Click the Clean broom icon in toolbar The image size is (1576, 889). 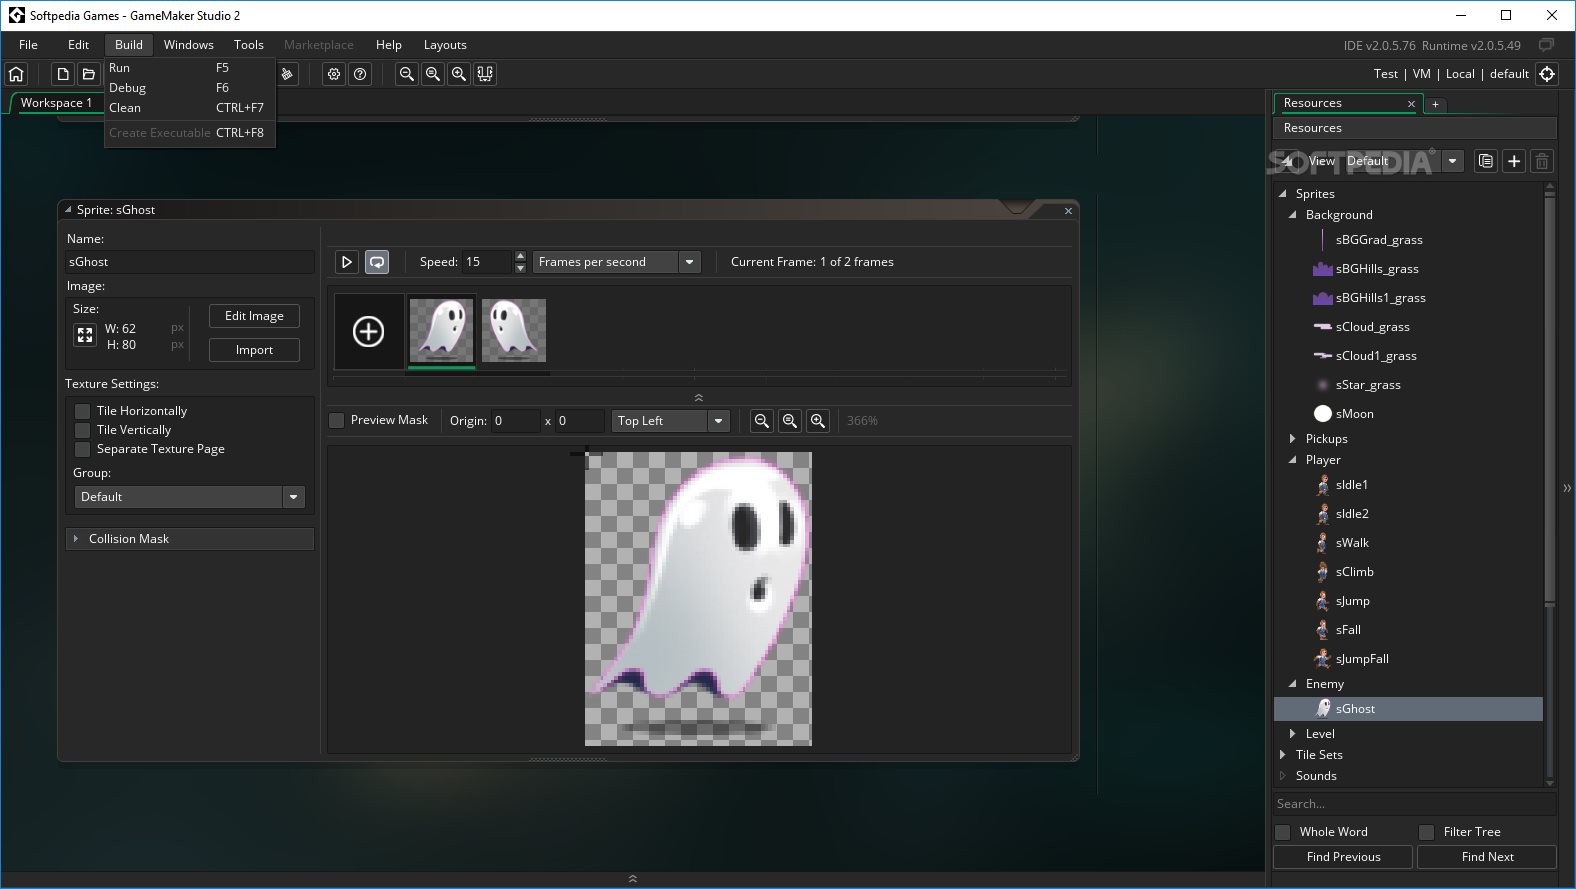(x=287, y=74)
